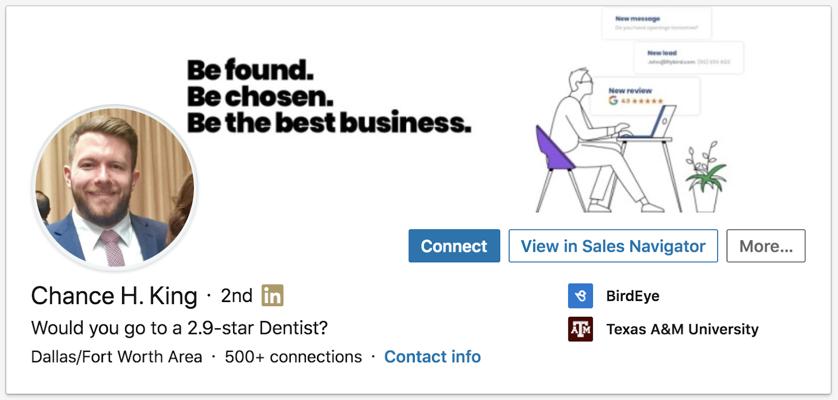Expand the More... options menu
Viewport: 838px width, 400px height.
pyautogui.click(x=765, y=246)
